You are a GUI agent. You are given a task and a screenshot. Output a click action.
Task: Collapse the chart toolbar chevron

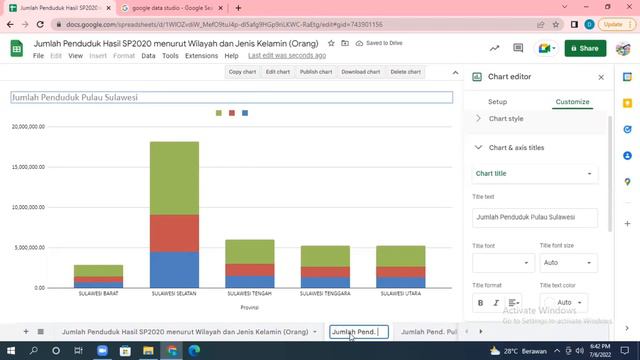tap(456, 73)
